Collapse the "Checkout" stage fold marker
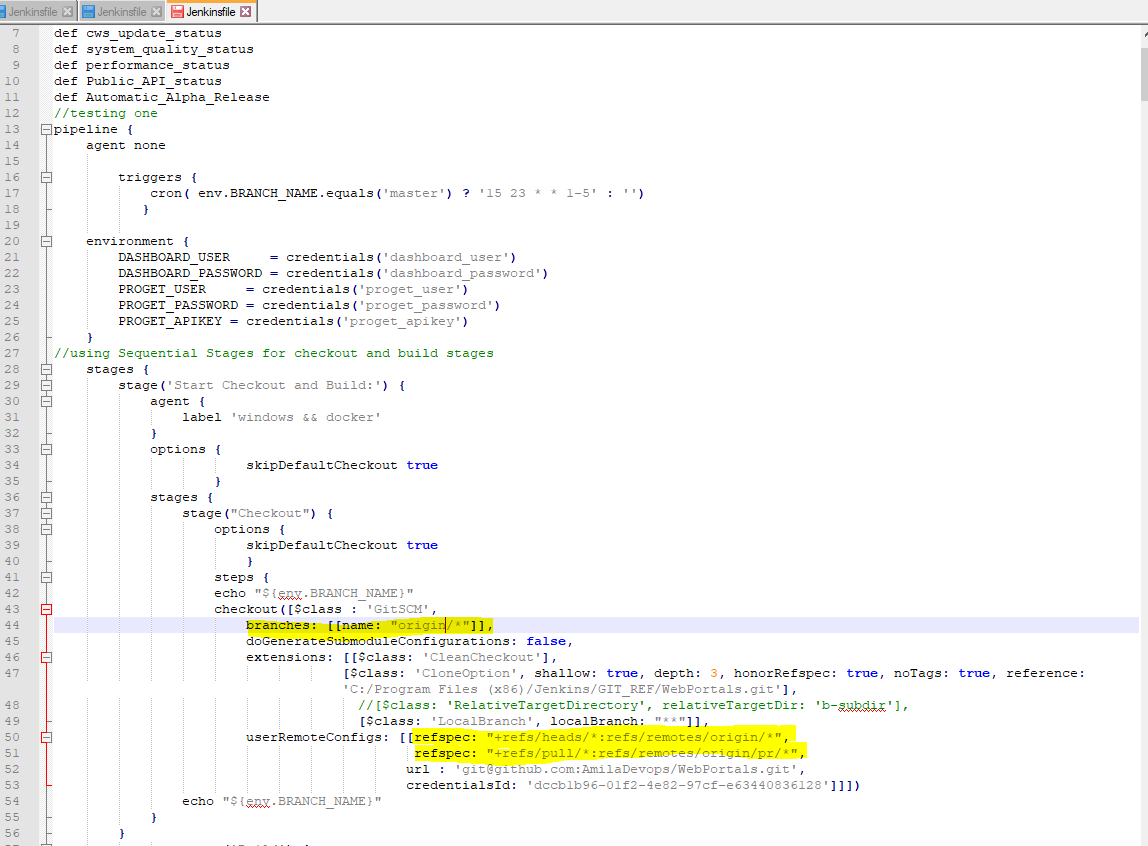This screenshot has width=1148, height=846. (46, 514)
